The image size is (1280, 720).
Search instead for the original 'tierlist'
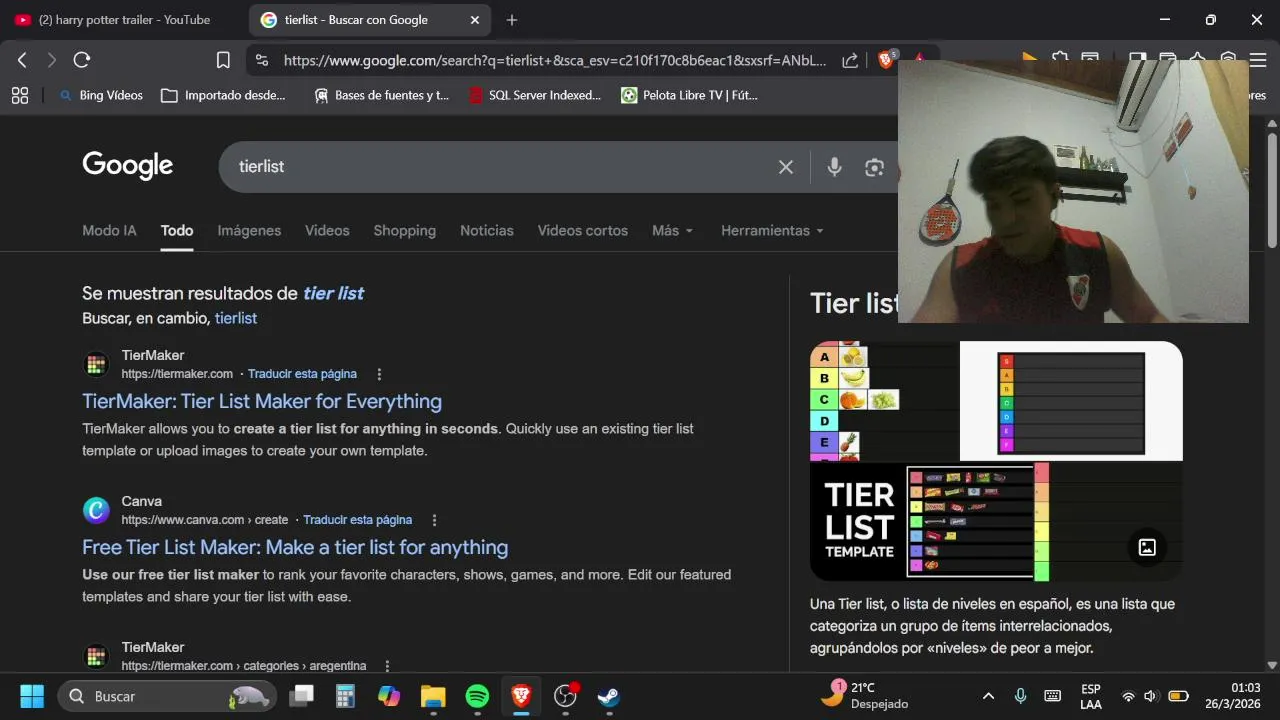click(x=236, y=318)
